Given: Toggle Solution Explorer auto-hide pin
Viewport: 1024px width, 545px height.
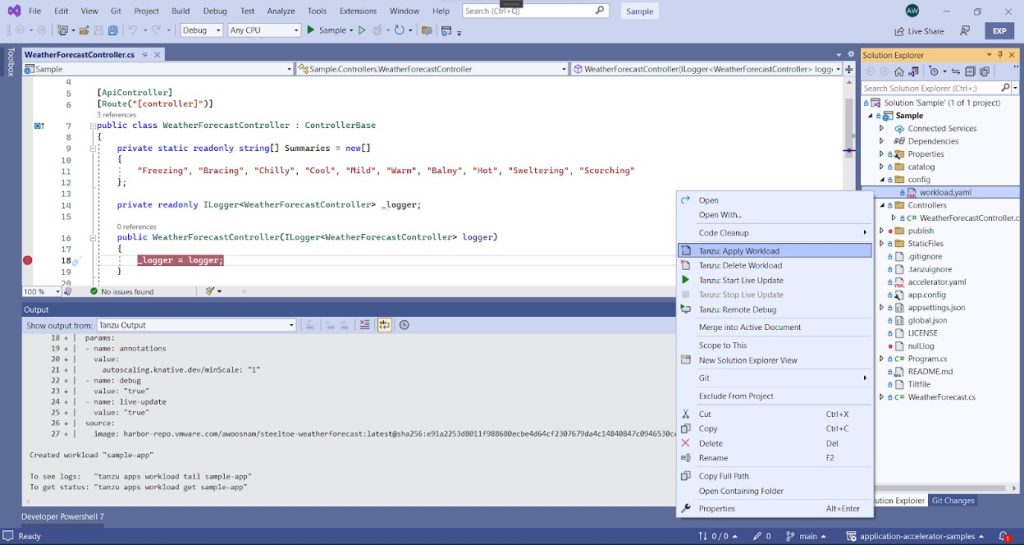Looking at the screenshot, I should point(998,55).
